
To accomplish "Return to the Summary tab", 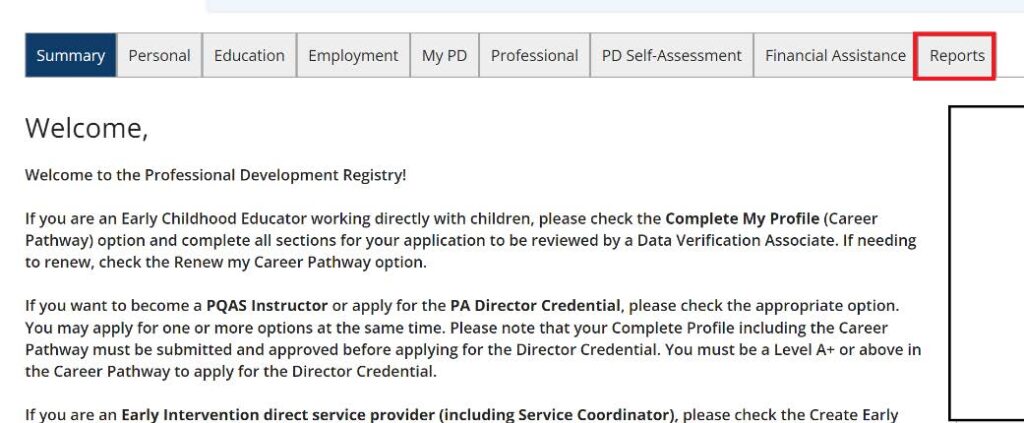I will tap(71, 55).
